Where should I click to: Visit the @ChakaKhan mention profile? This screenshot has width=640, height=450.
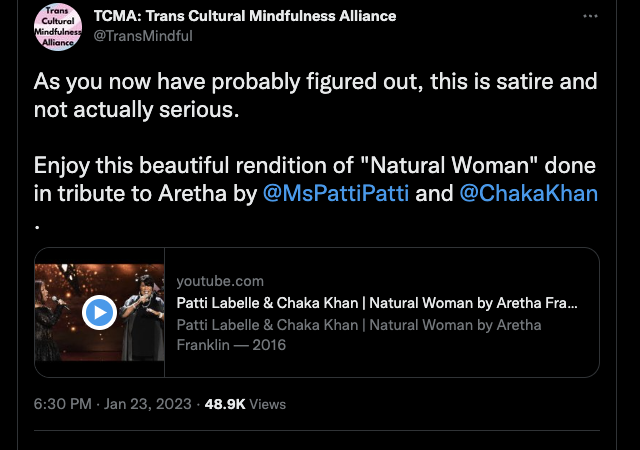(528, 193)
